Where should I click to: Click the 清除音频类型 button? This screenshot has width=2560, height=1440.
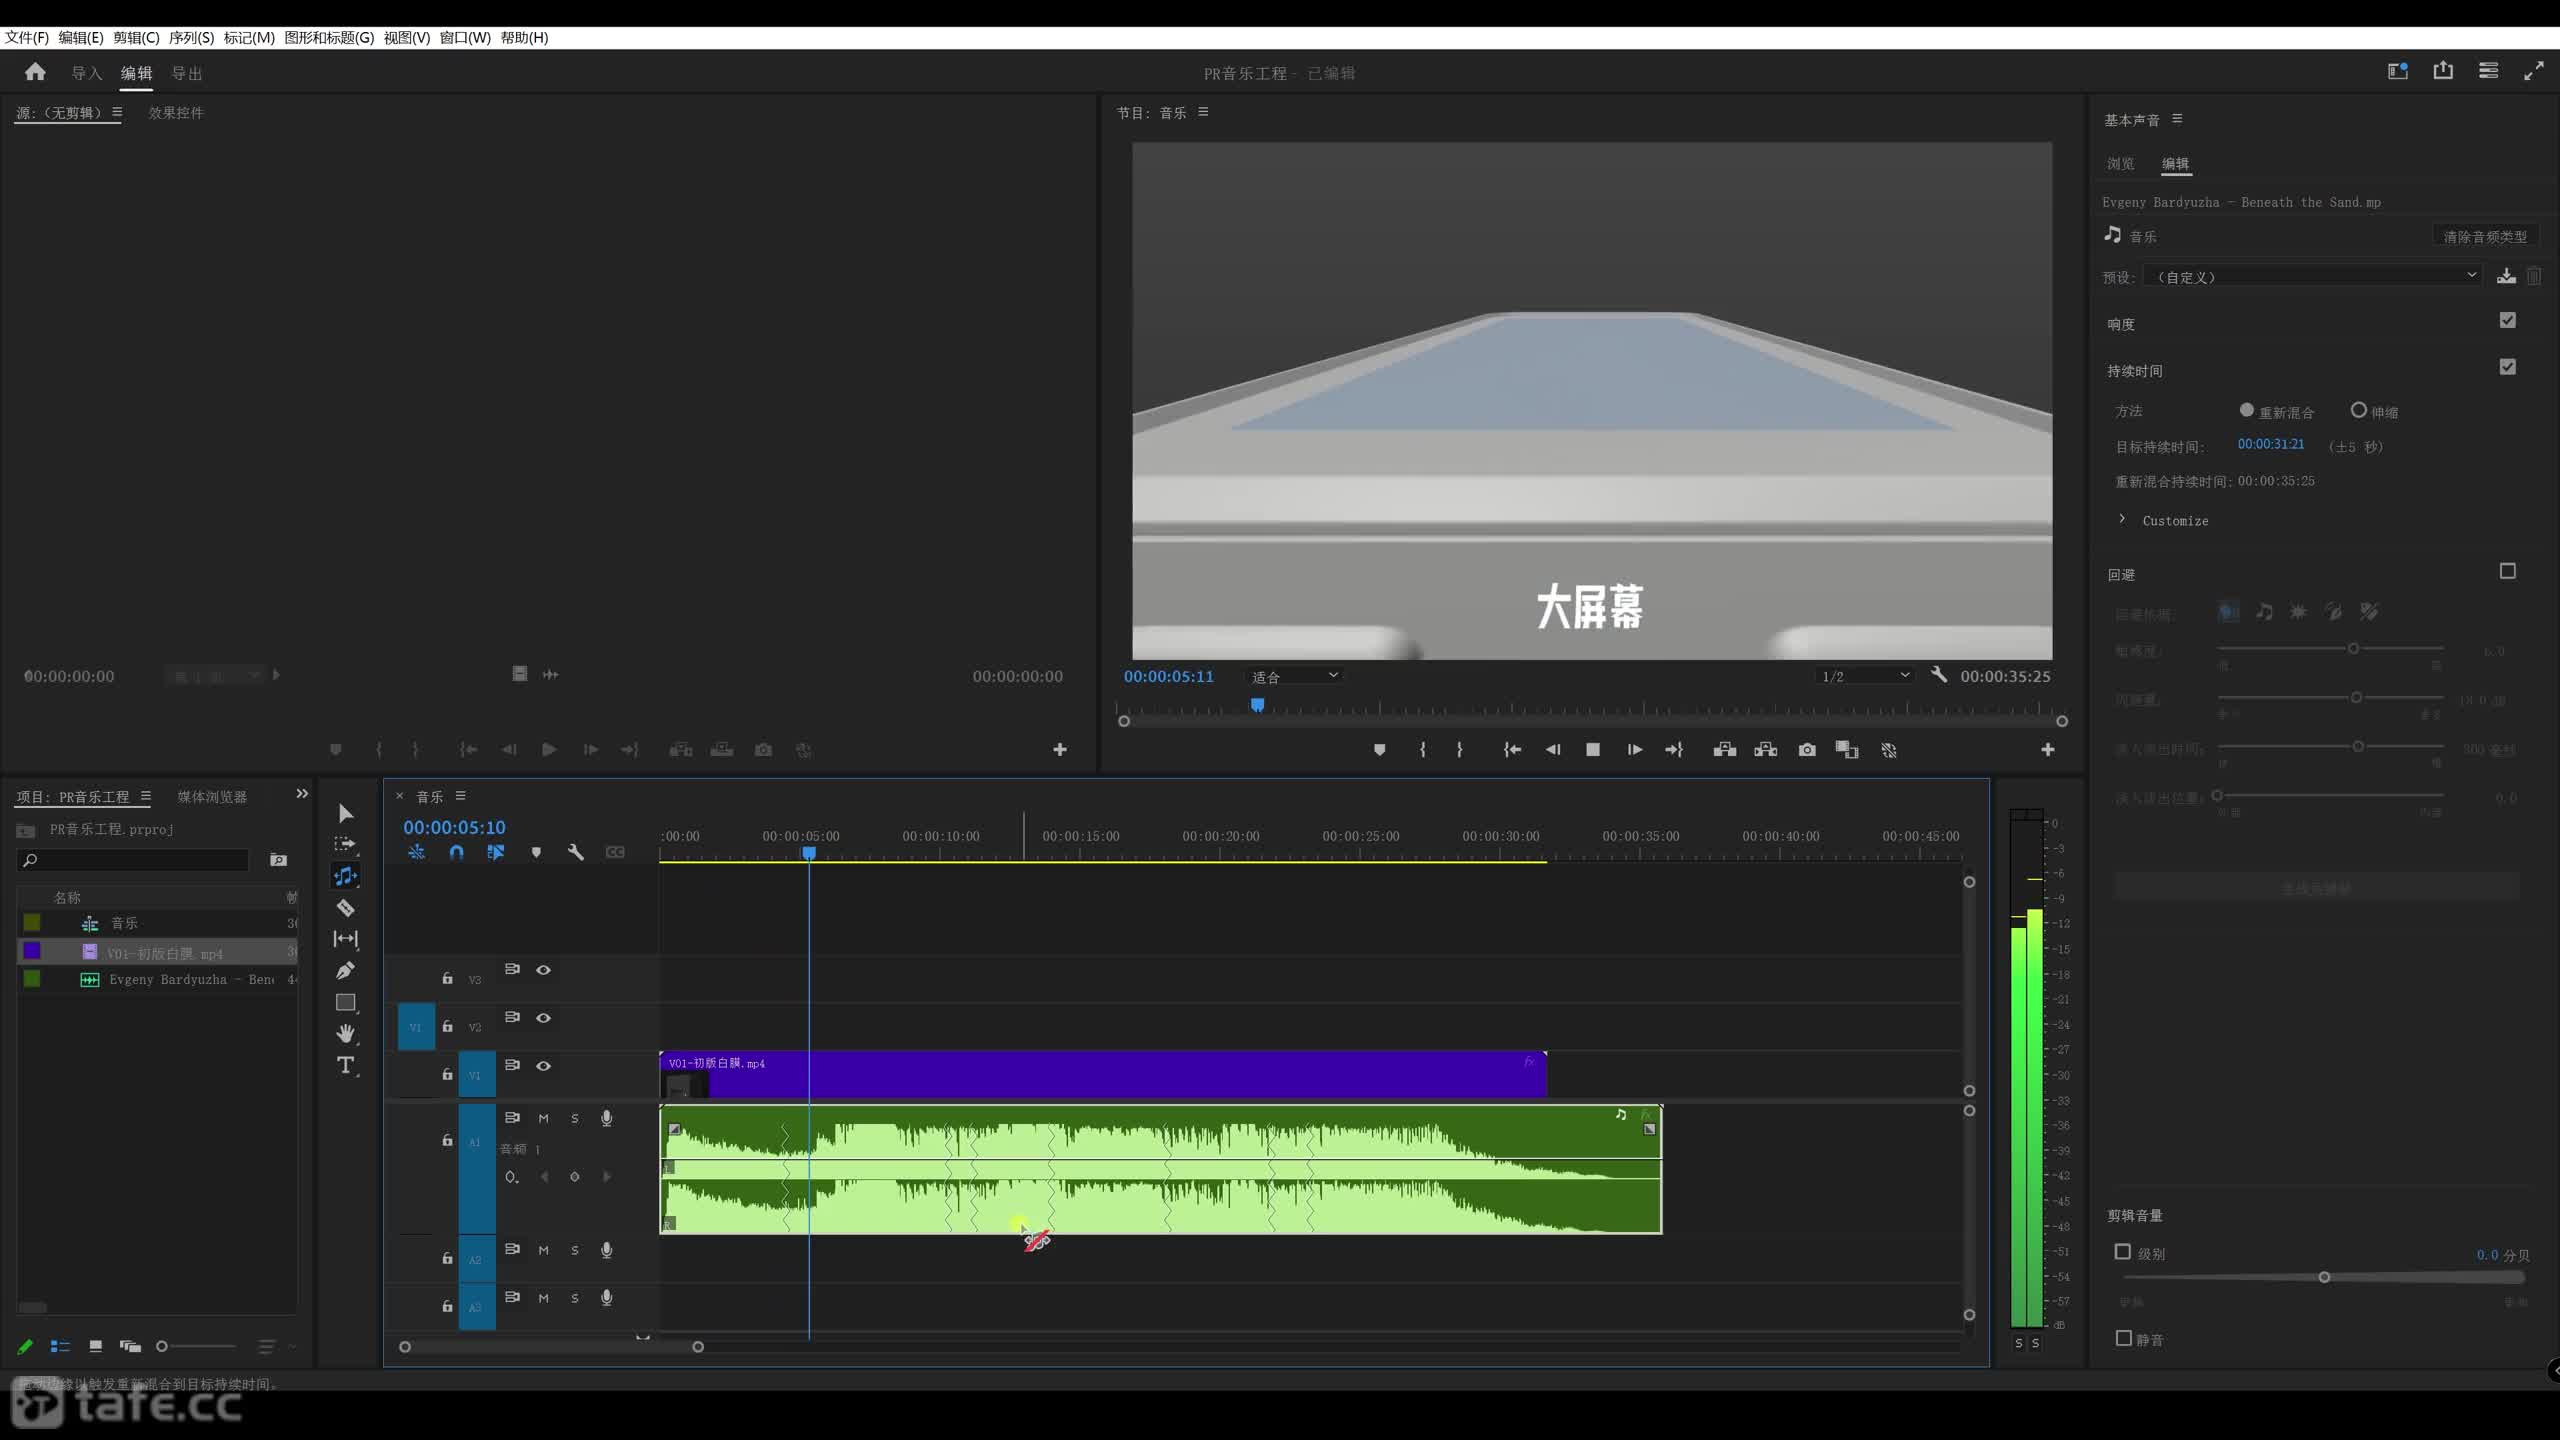2485,236
